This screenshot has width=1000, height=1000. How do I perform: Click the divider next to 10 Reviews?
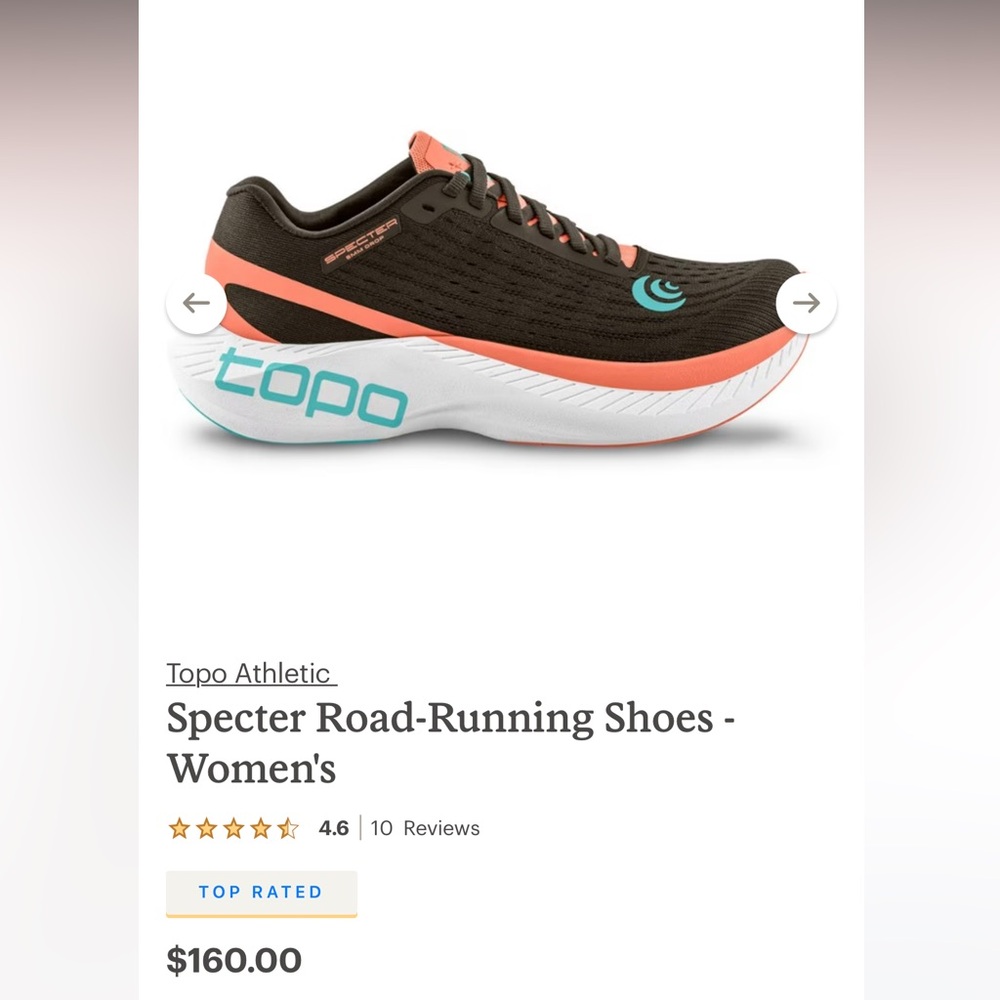pos(362,828)
